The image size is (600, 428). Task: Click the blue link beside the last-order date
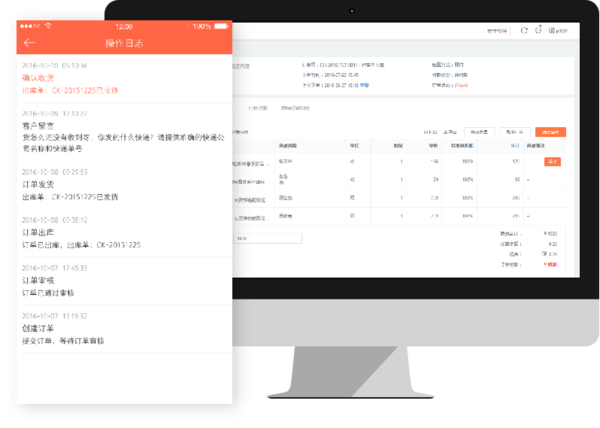(364, 85)
